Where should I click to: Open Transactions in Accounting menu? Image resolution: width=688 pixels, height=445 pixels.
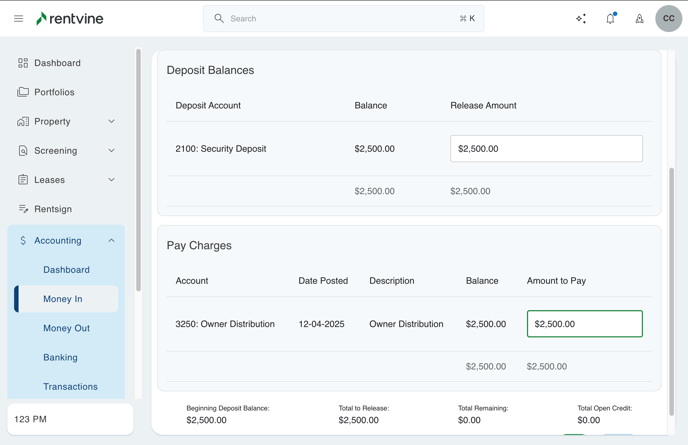(70, 386)
